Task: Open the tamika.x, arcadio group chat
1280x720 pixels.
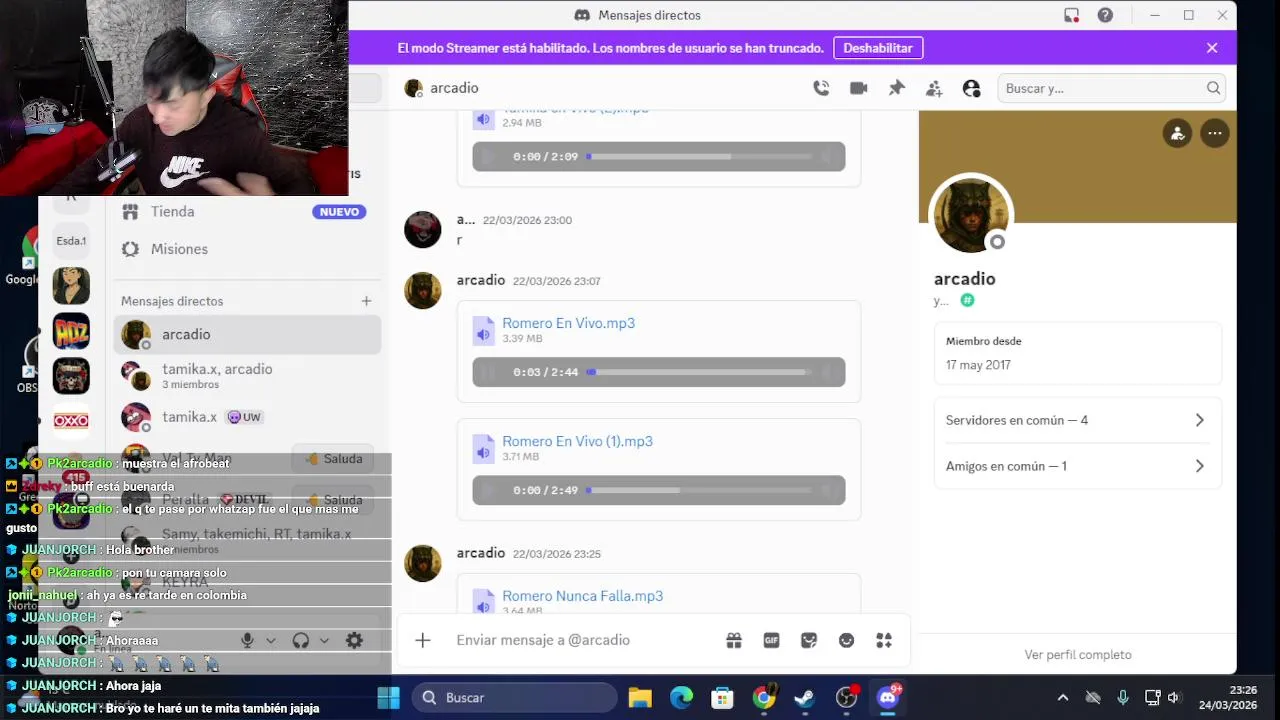Action: [x=247, y=376]
